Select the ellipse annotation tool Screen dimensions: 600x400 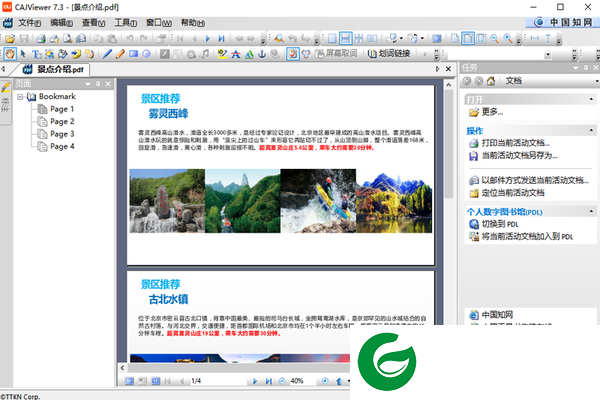coord(147,54)
